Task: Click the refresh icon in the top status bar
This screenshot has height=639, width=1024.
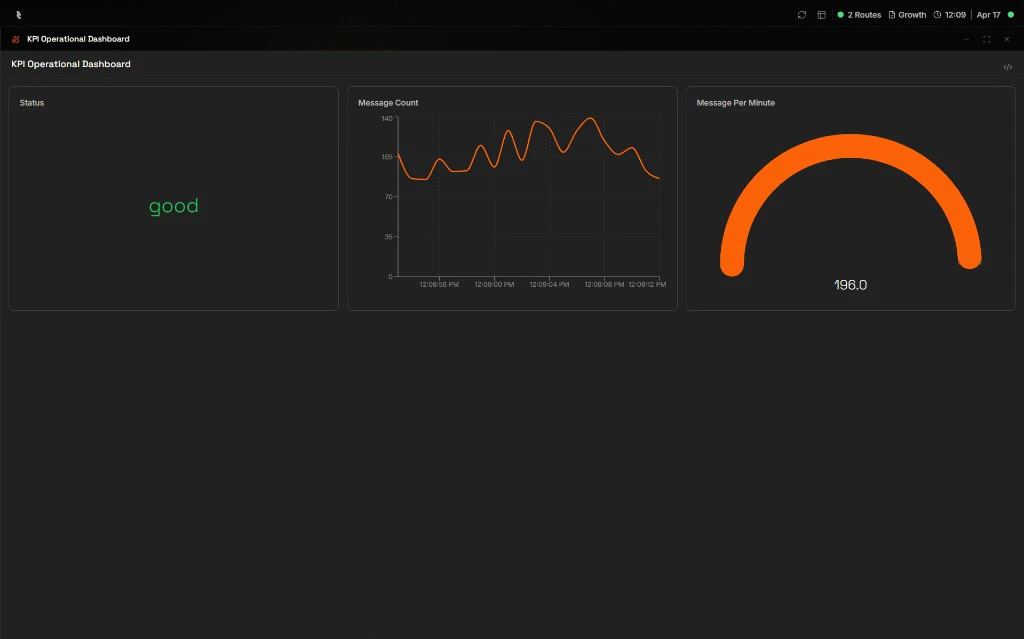Action: click(x=802, y=15)
